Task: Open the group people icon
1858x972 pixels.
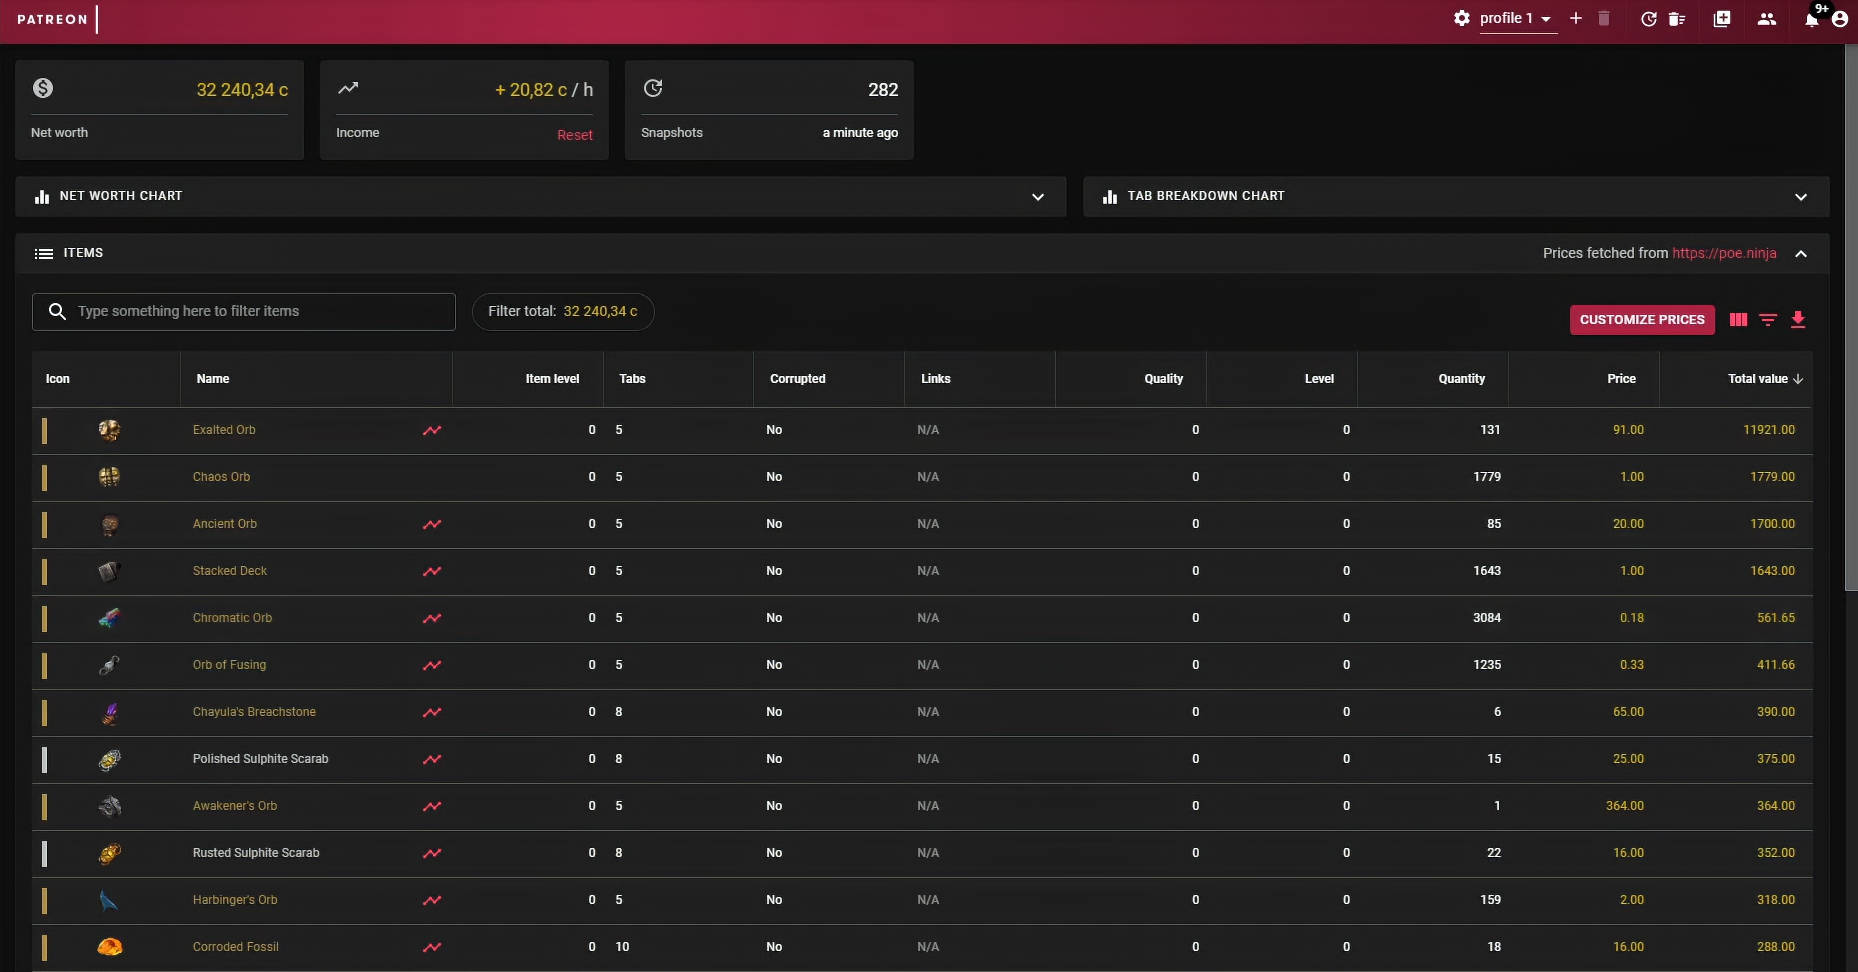Action: click(x=1767, y=19)
